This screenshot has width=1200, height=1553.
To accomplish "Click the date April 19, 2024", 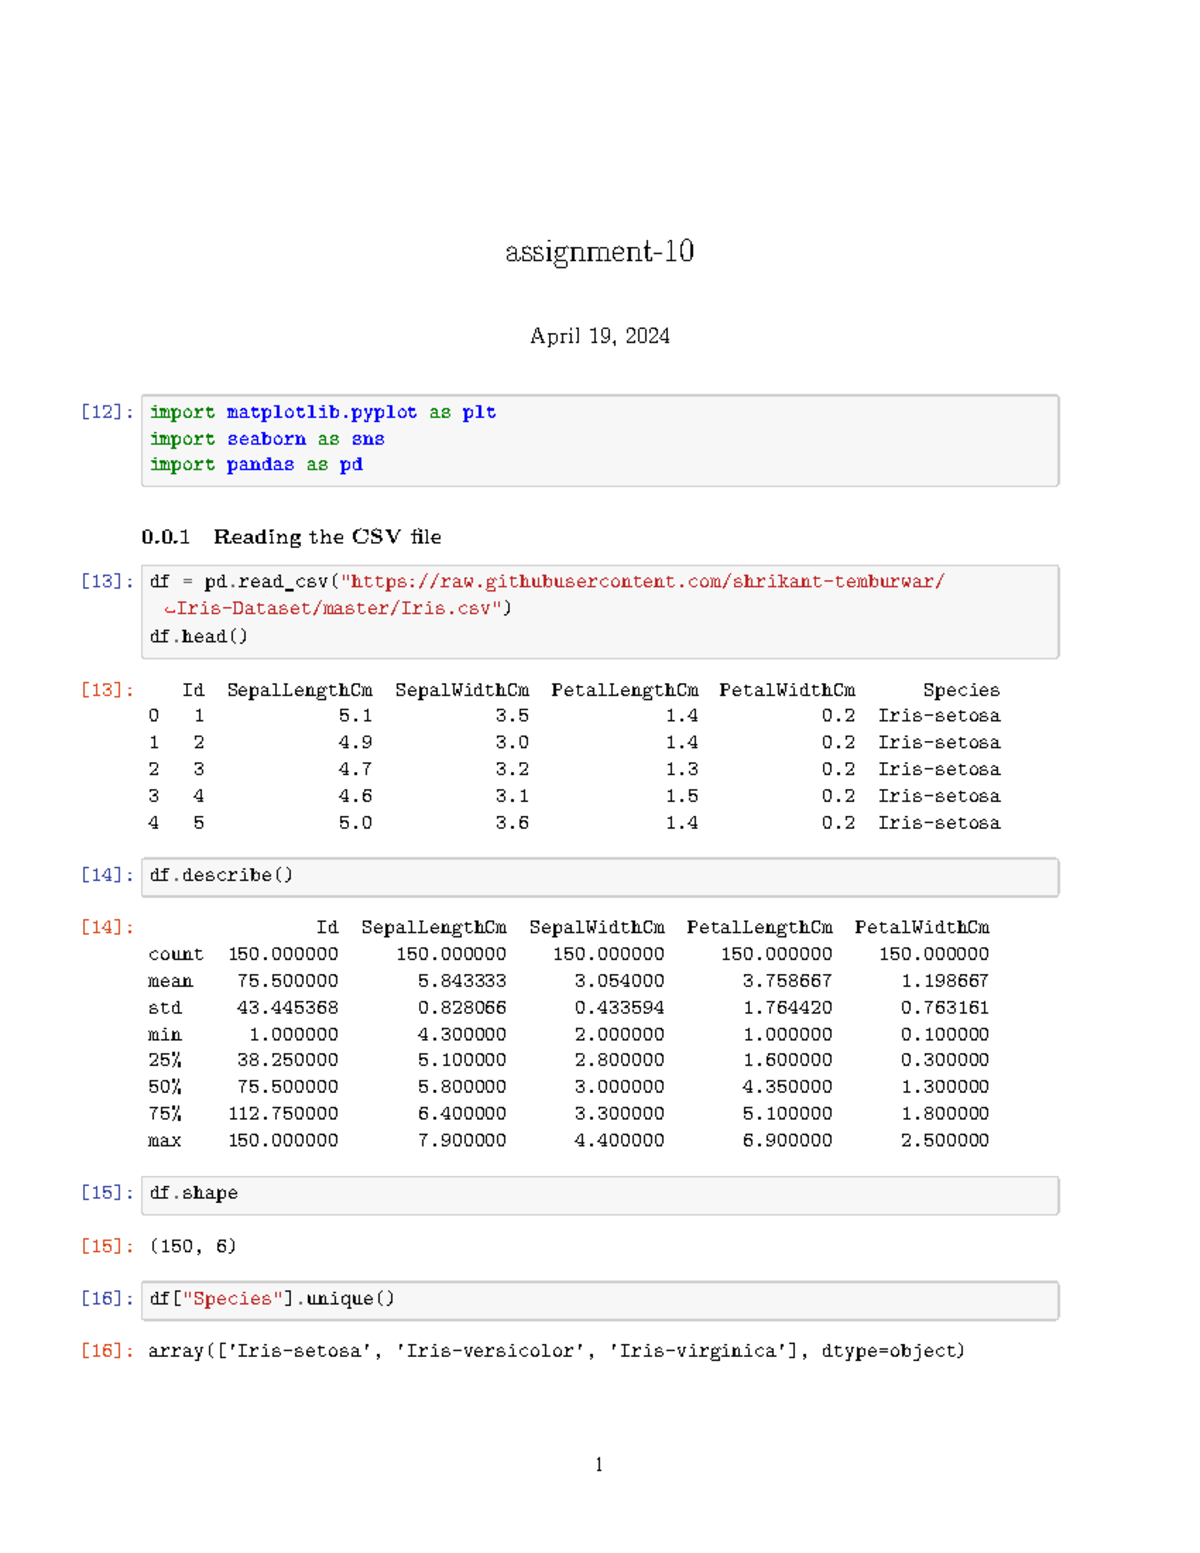I will click(600, 335).
